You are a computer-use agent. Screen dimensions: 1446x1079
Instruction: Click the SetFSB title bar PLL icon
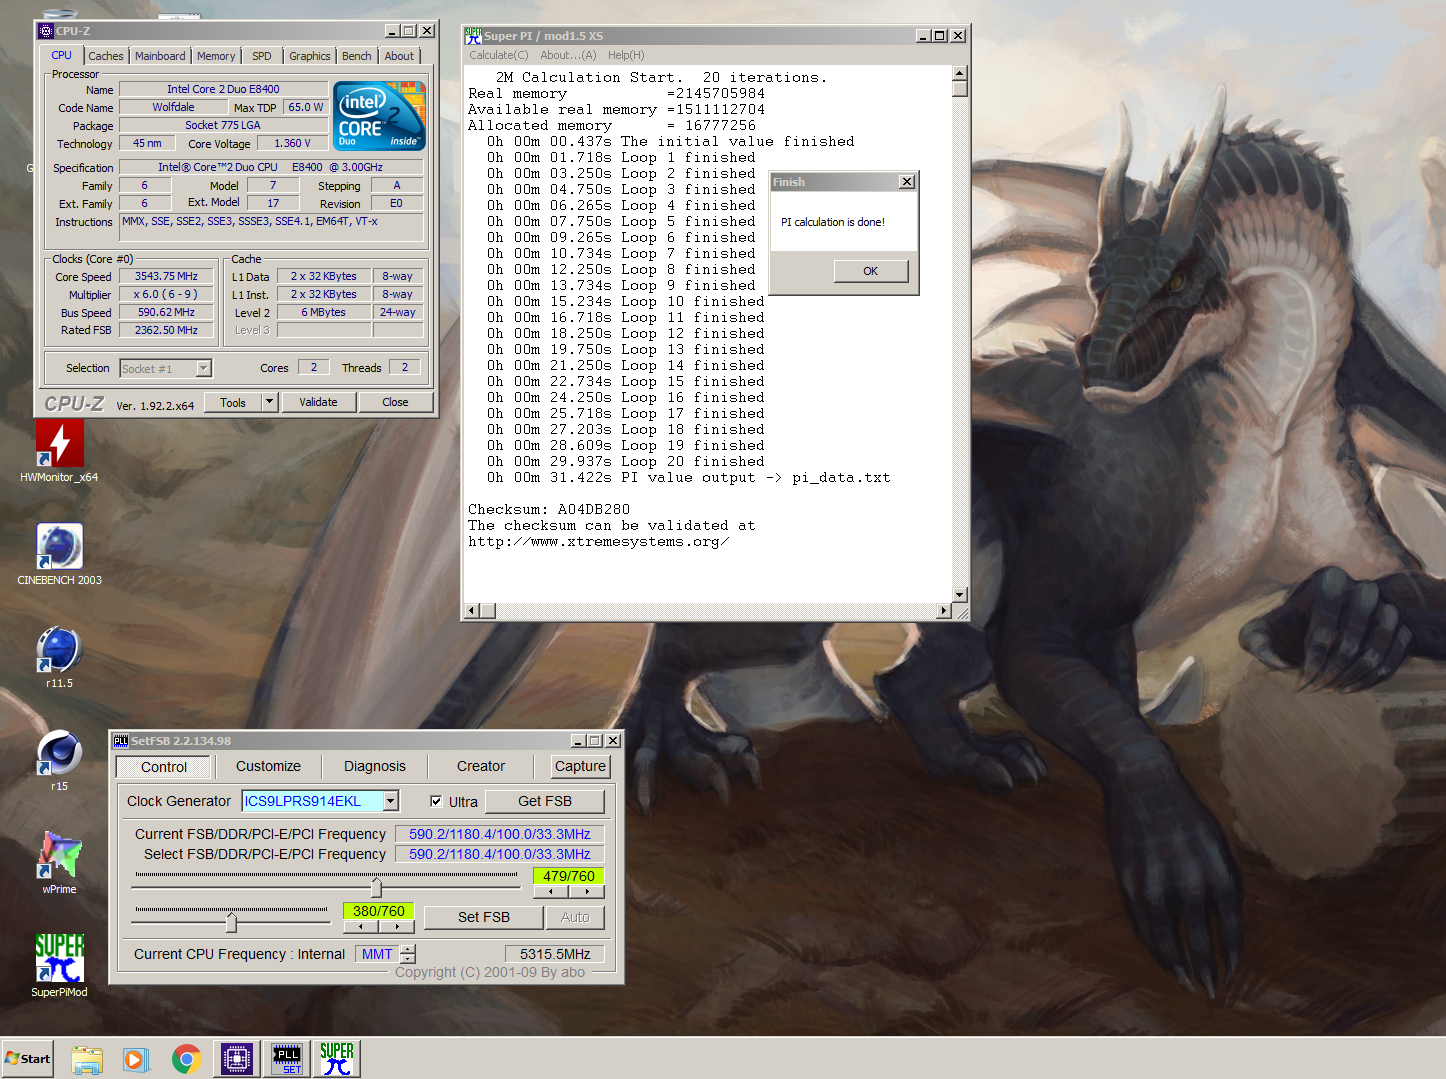coord(121,741)
